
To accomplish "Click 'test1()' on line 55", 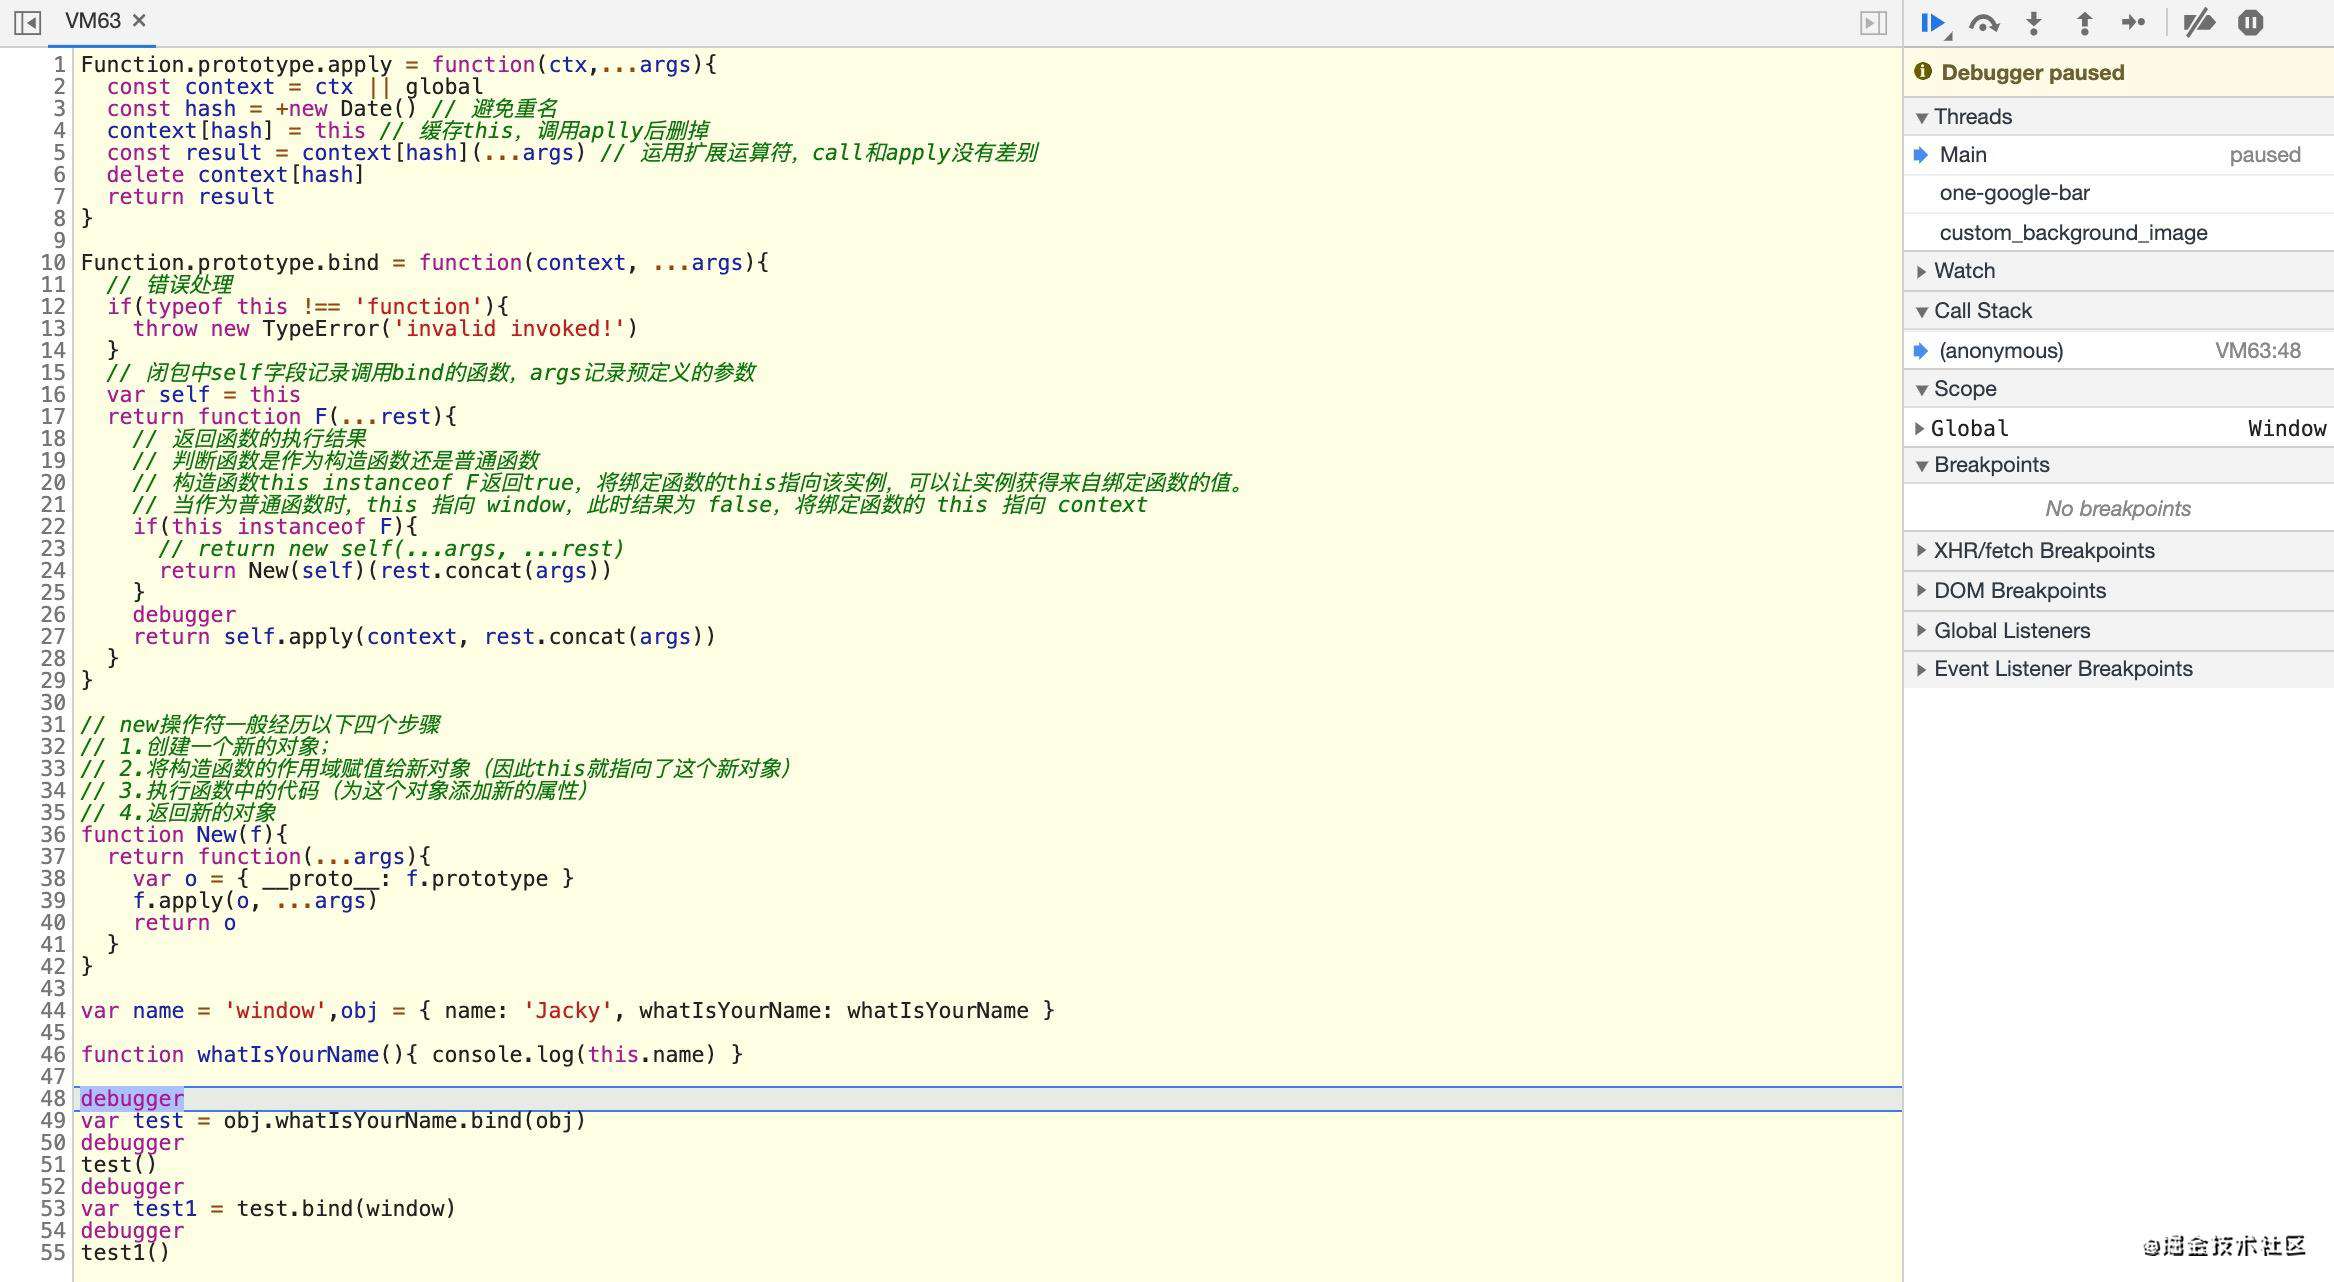I will click(125, 1252).
